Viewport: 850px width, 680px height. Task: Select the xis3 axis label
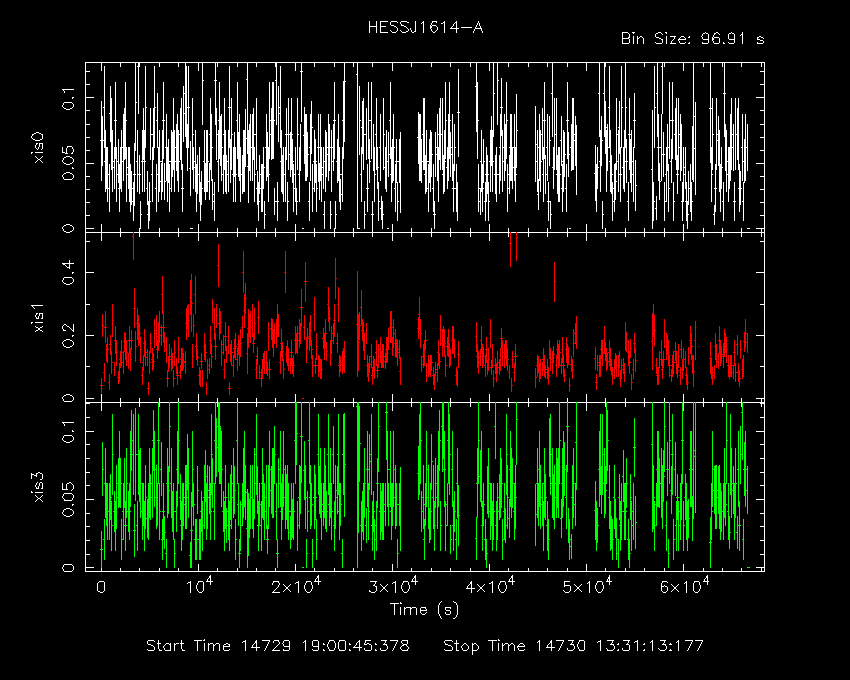(x=39, y=487)
